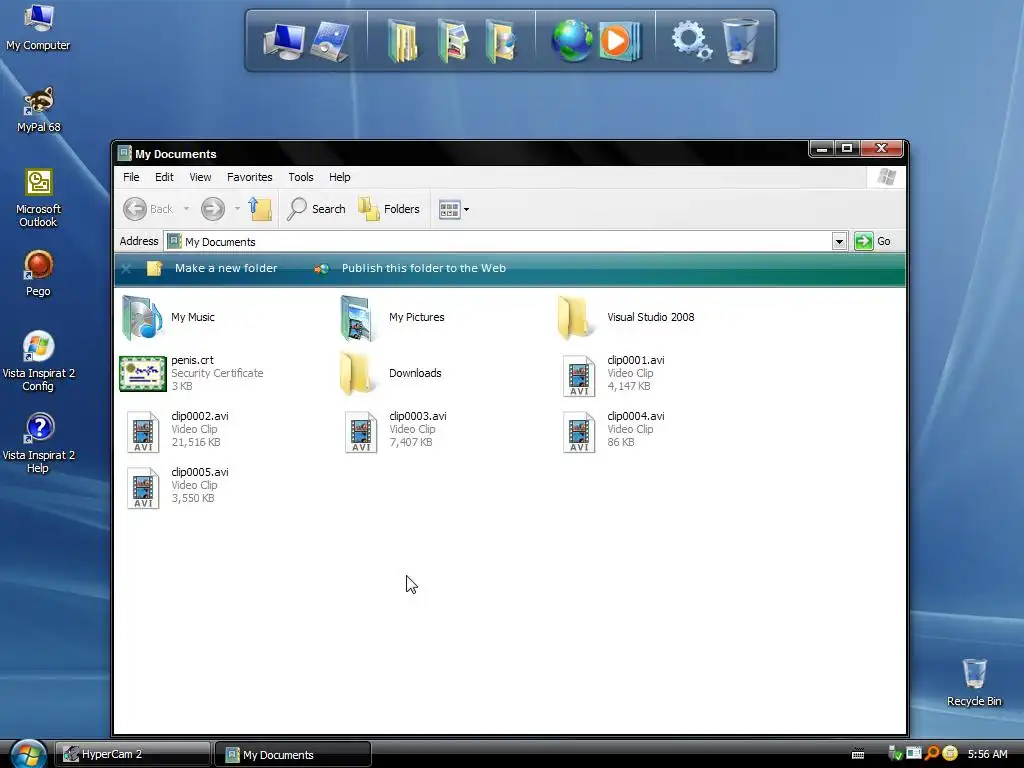Screen dimensions: 1024x768
Task: Select the desktop Recycle Bin icon
Action: pos(974,683)
